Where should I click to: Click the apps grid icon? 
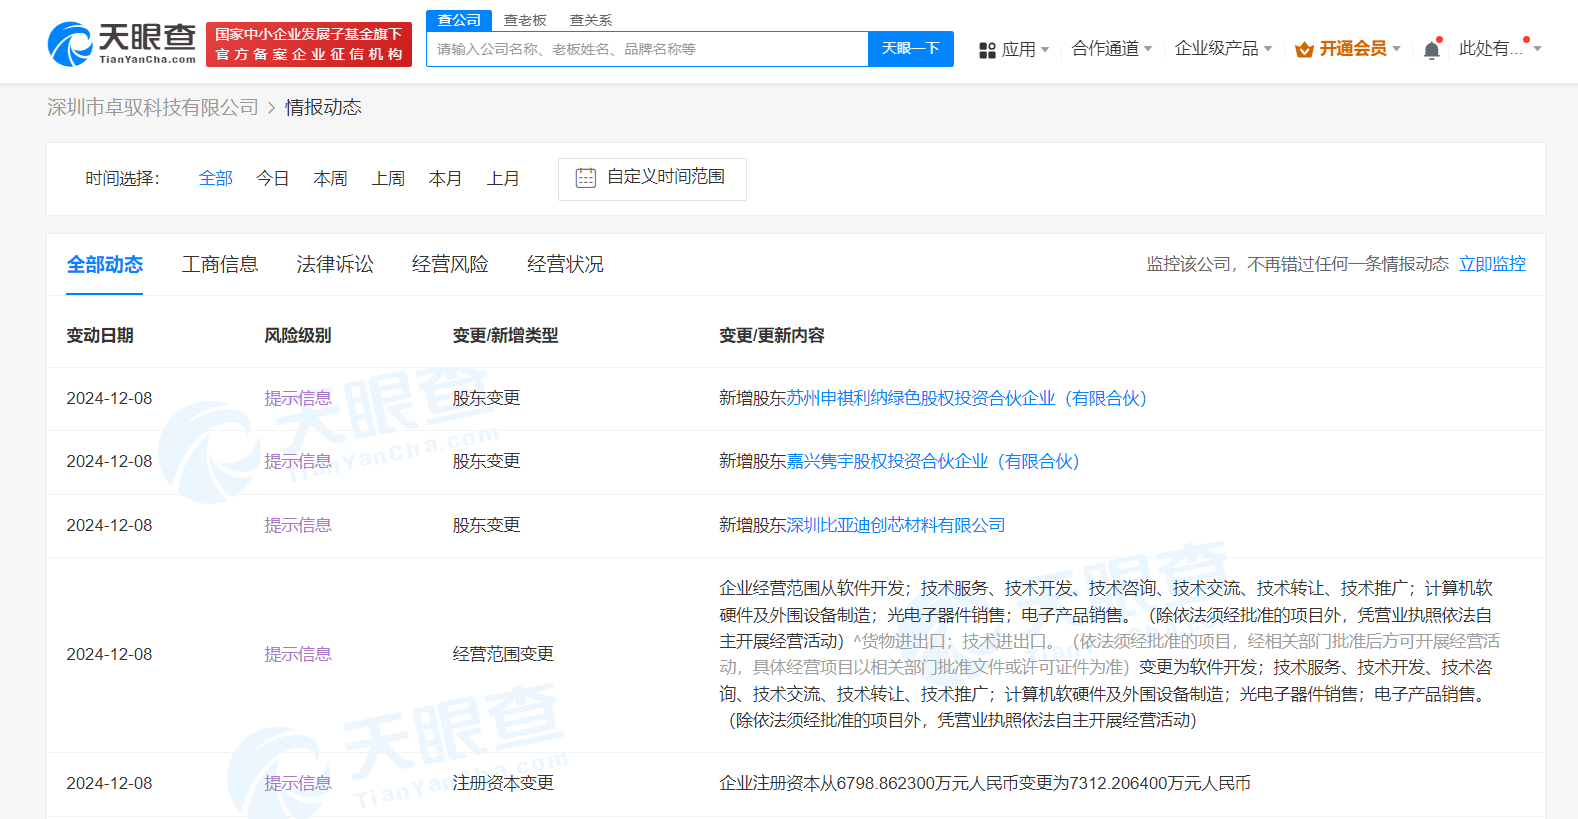point(987,50)
